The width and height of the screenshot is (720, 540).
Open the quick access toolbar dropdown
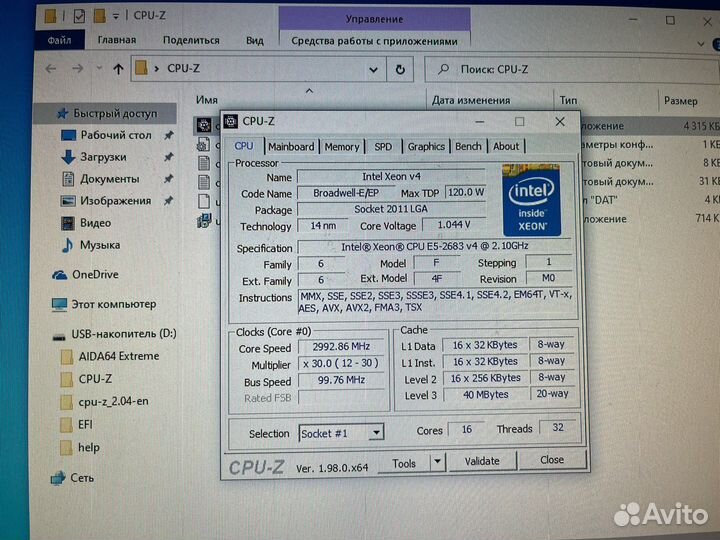click(x=115, y=17)
